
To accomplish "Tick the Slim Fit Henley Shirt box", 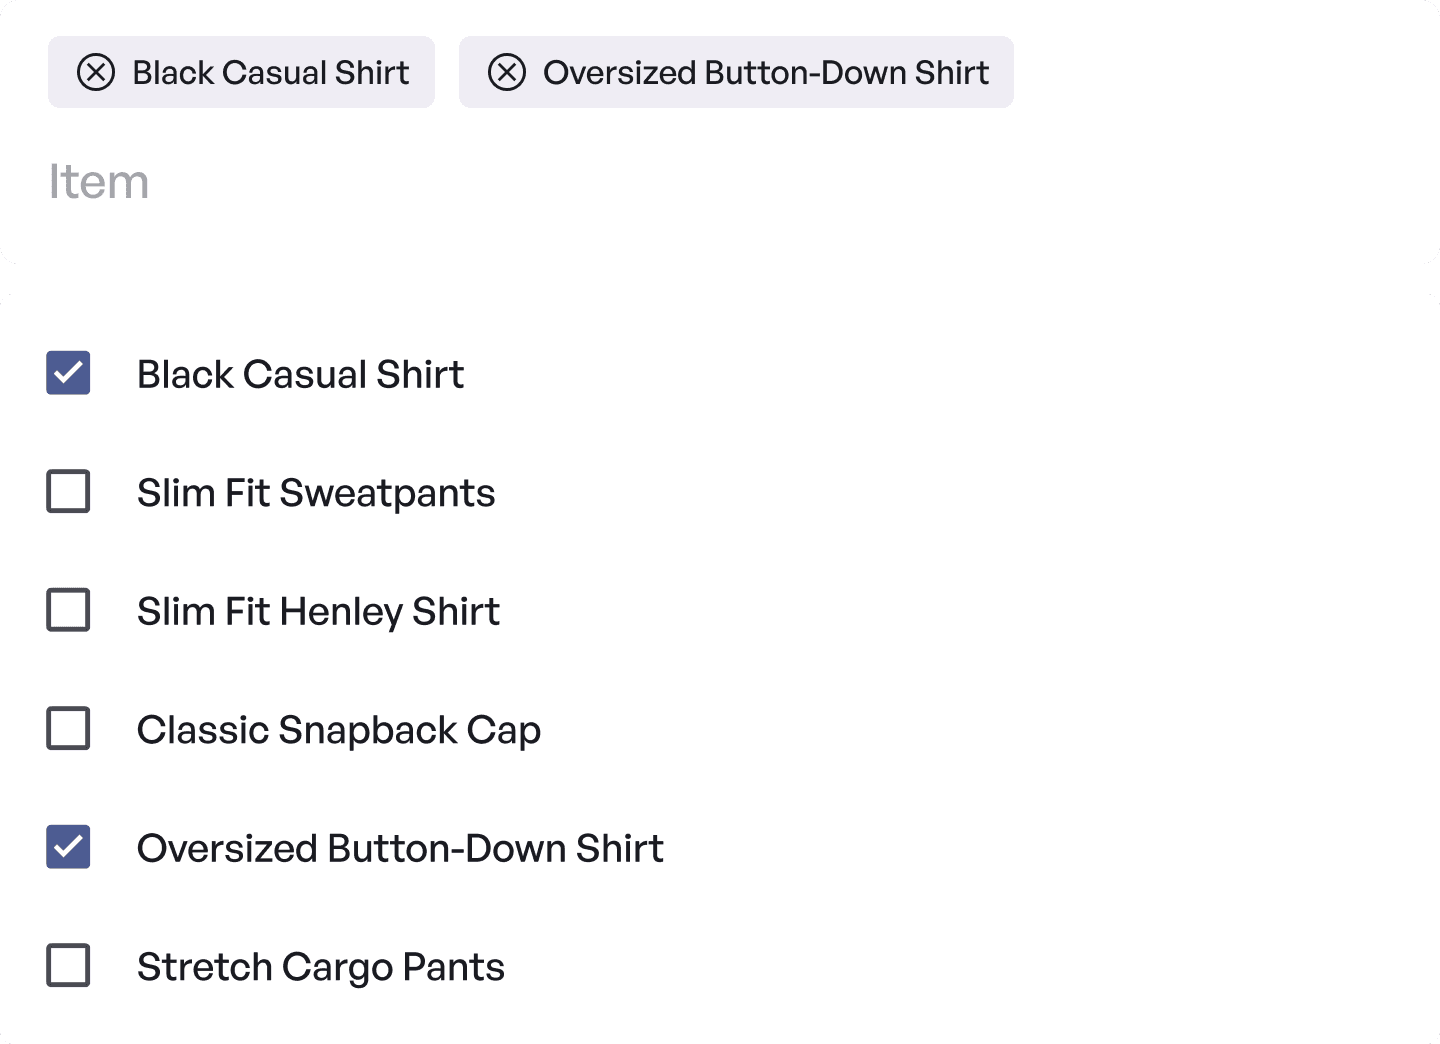I will pyautogui.click(x=68, y=610).
